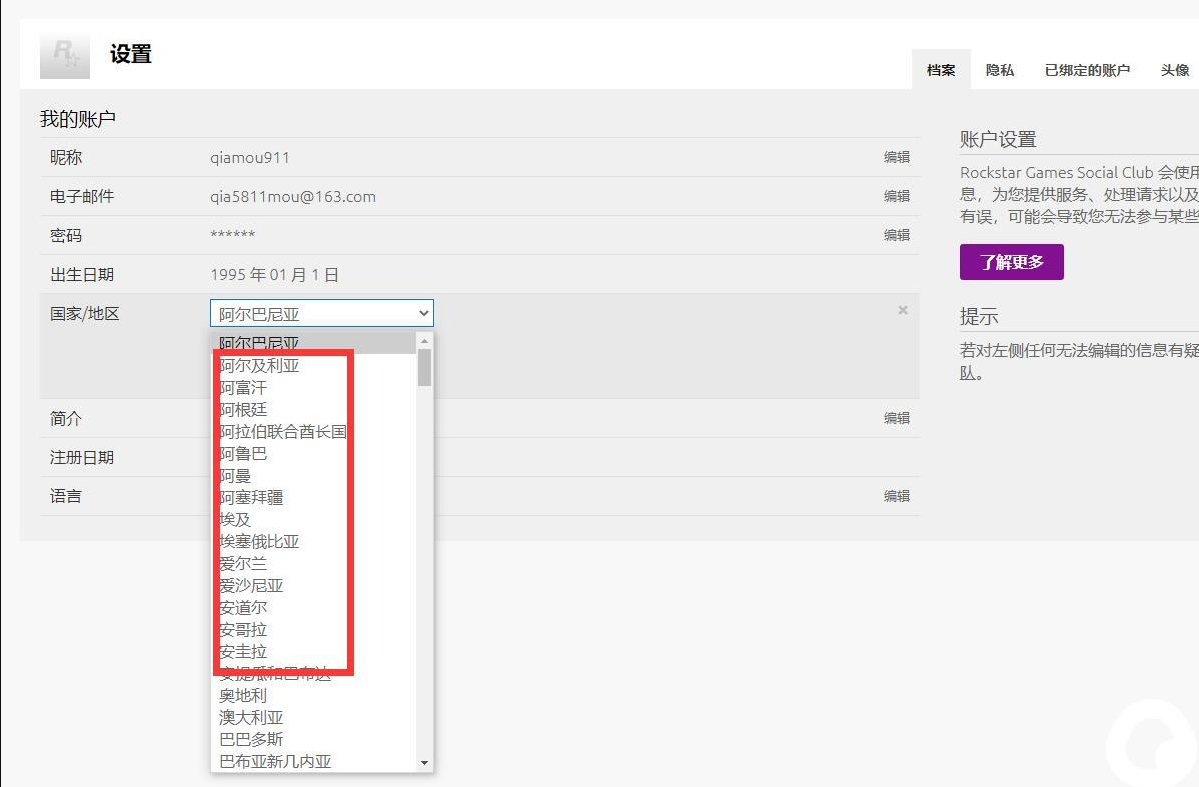
Task: Select 安哥拉 in the country list
Action: 314,629
